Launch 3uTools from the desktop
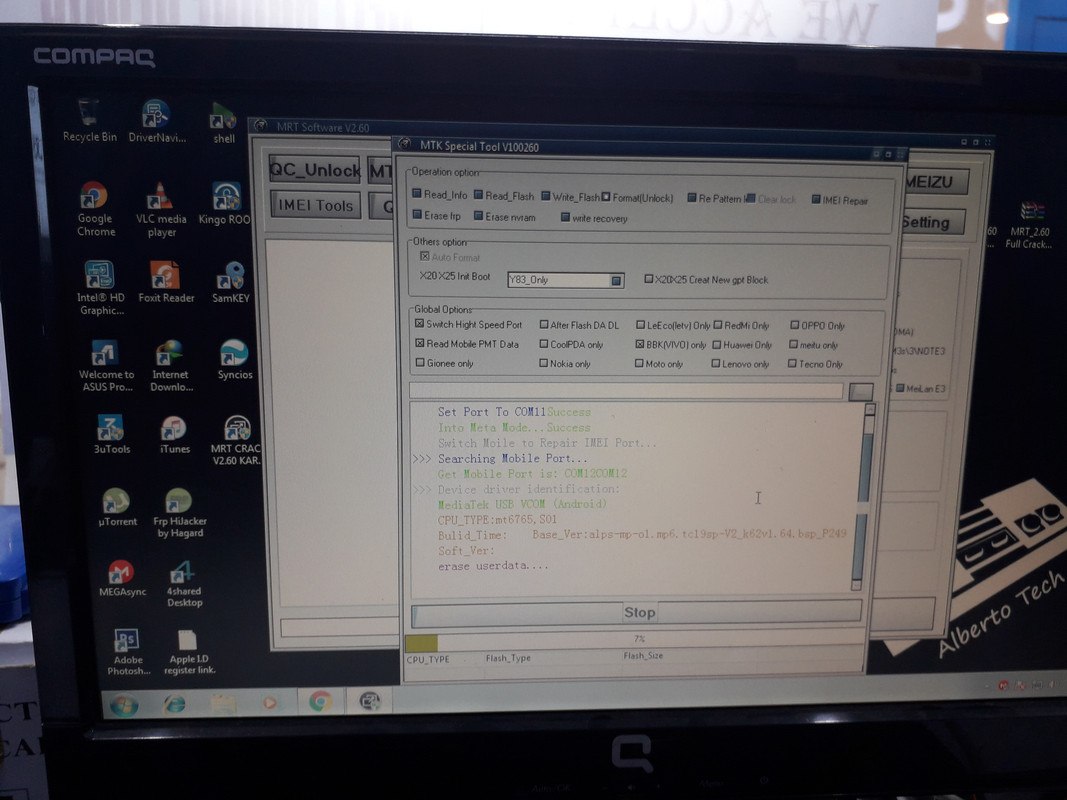This screenshot has width=1067, height=800. (x=111, y=434)
